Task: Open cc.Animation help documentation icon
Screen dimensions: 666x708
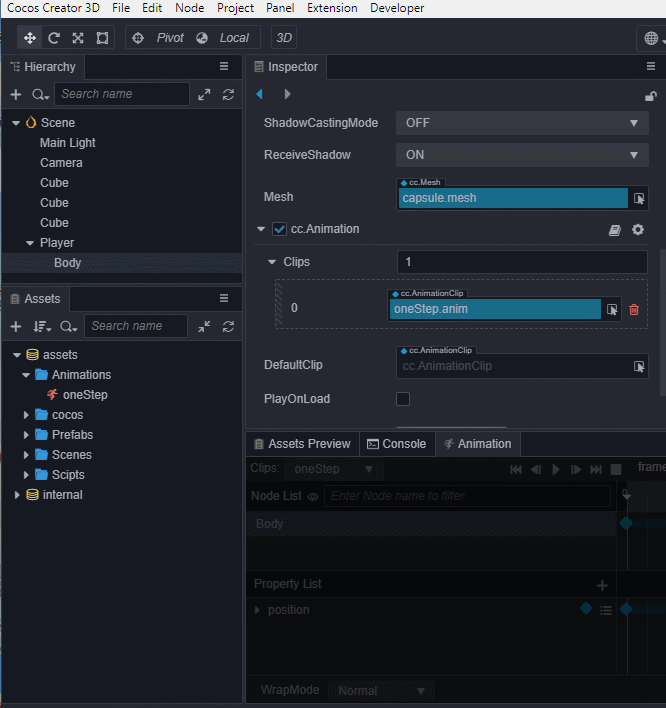Action: pyautogui.click(x=615, y=230)
